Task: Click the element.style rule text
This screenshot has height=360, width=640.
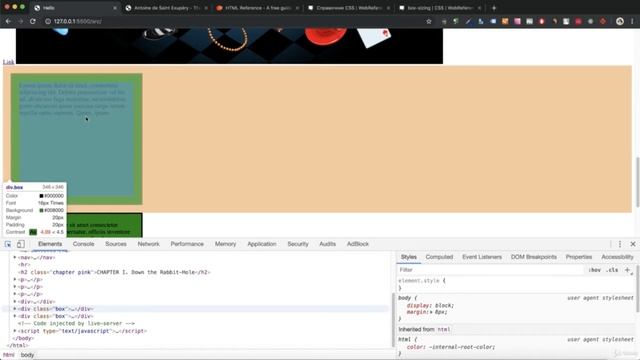Action: point(422,281)
